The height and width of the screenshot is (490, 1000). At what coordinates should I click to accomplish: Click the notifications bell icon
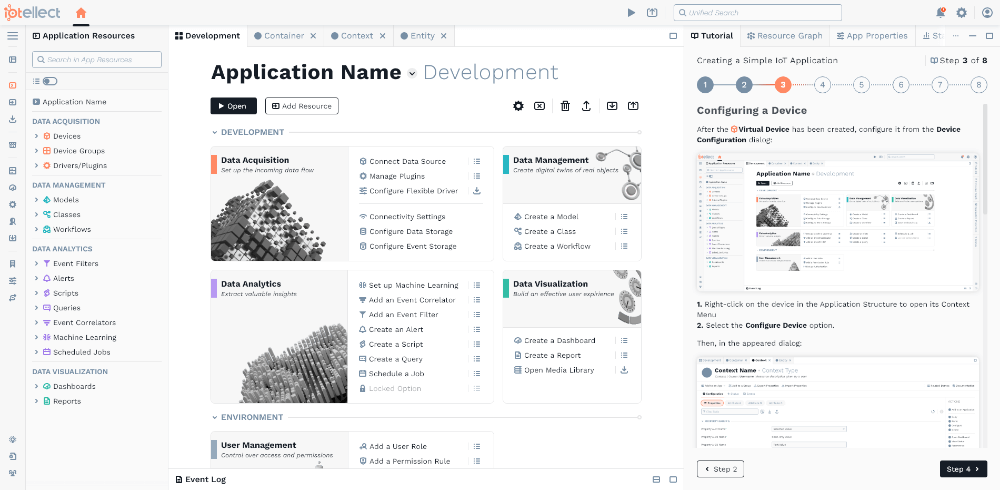[940, 13]
